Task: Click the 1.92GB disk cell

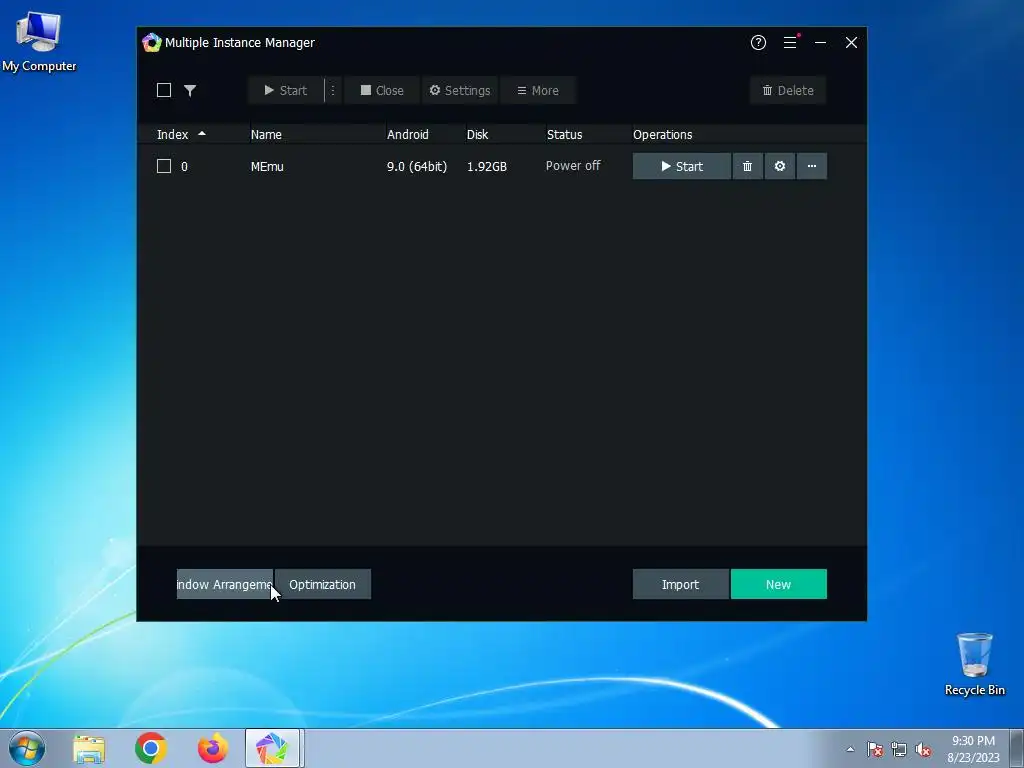Action: [487, 167]
